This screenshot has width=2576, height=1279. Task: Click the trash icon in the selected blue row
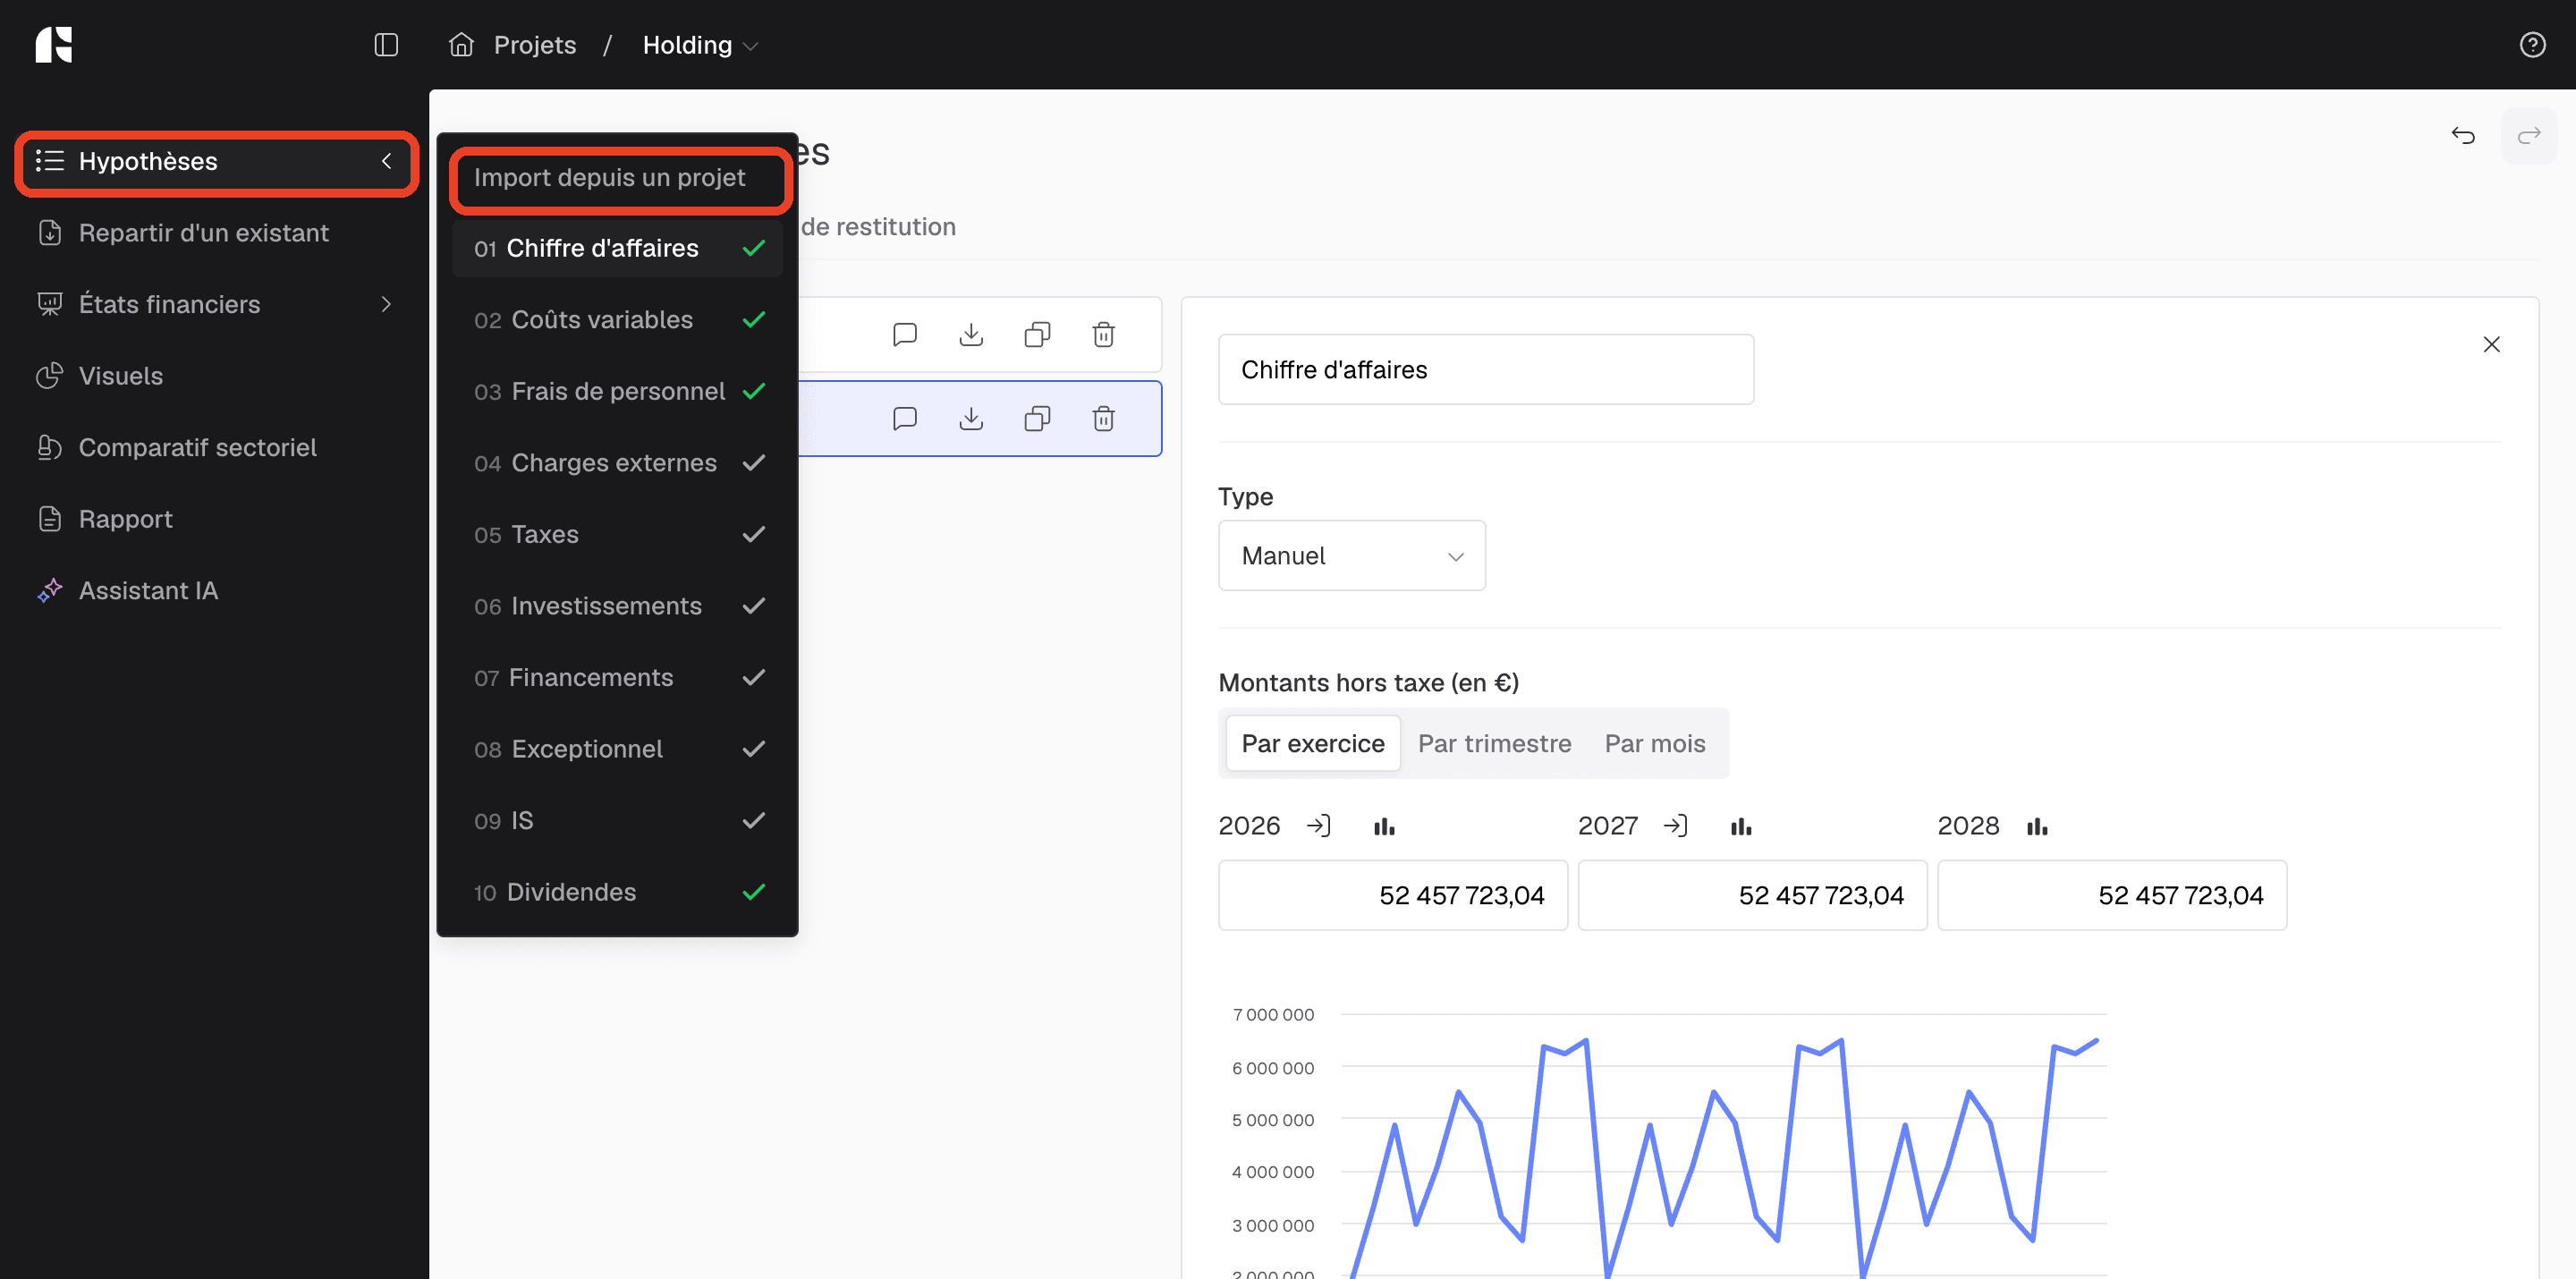pyautogui.click(x=1103, y=419)
